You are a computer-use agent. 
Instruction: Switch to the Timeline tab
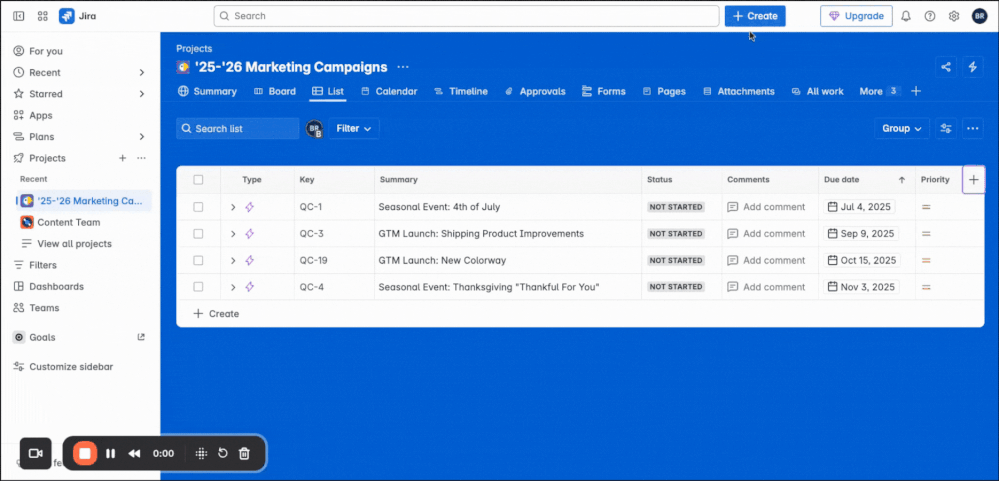461,91
